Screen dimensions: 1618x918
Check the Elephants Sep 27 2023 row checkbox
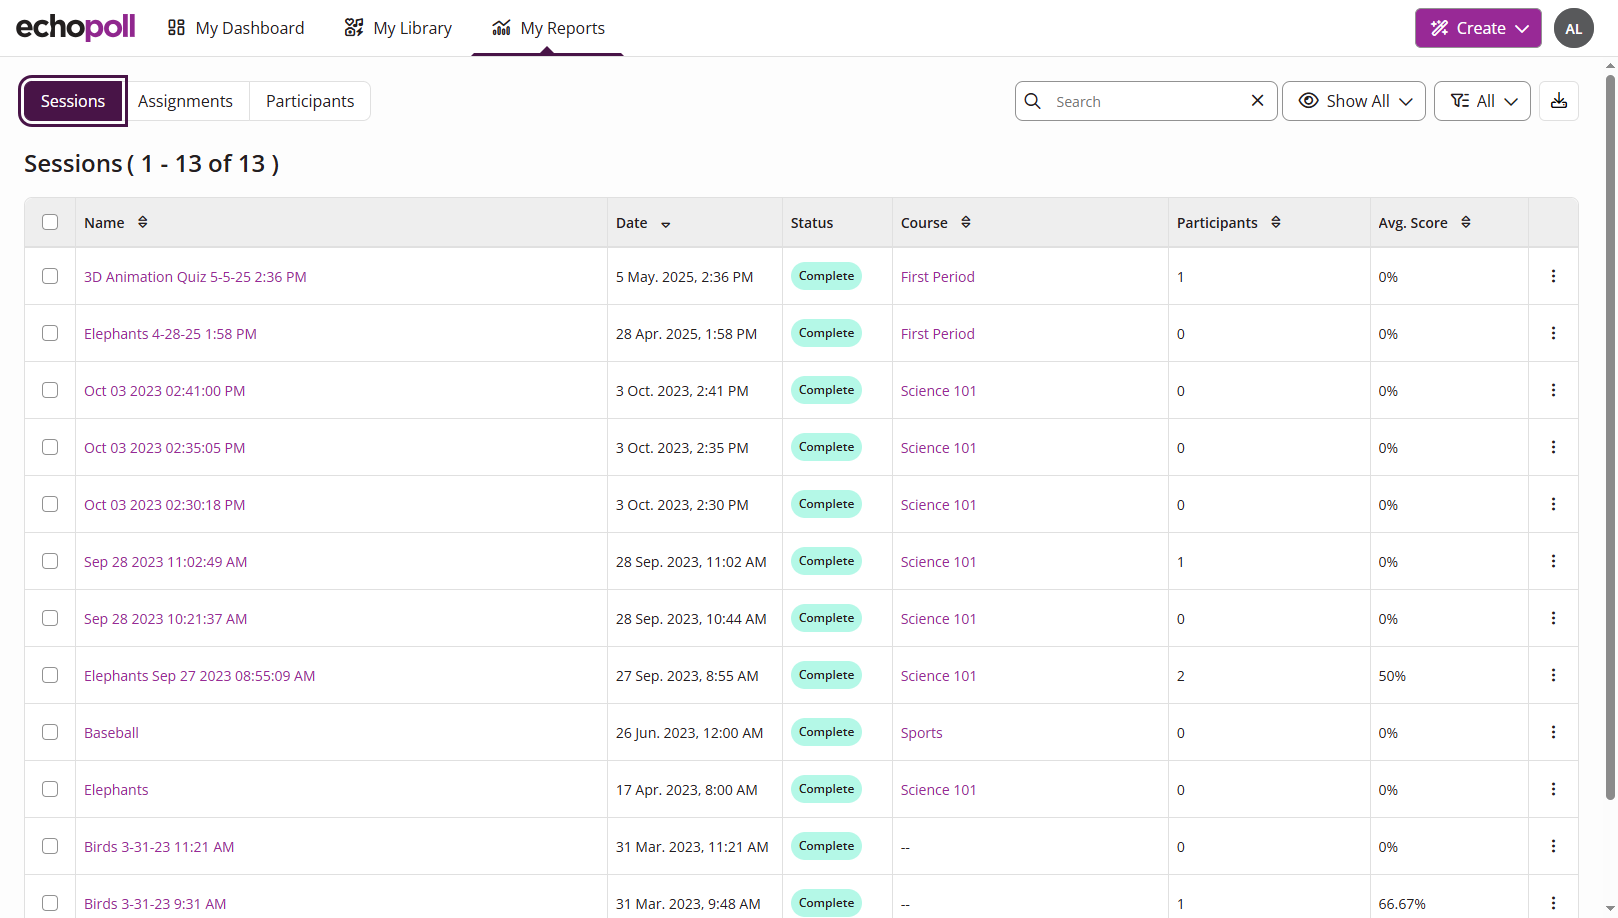pyautogui.click(x=50, y=675)
